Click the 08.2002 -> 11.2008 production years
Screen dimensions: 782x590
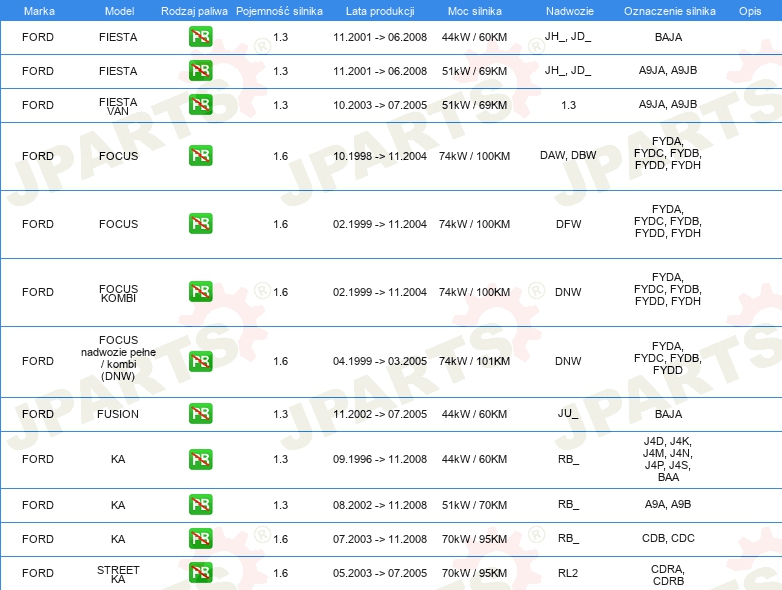tap(380, 505)
